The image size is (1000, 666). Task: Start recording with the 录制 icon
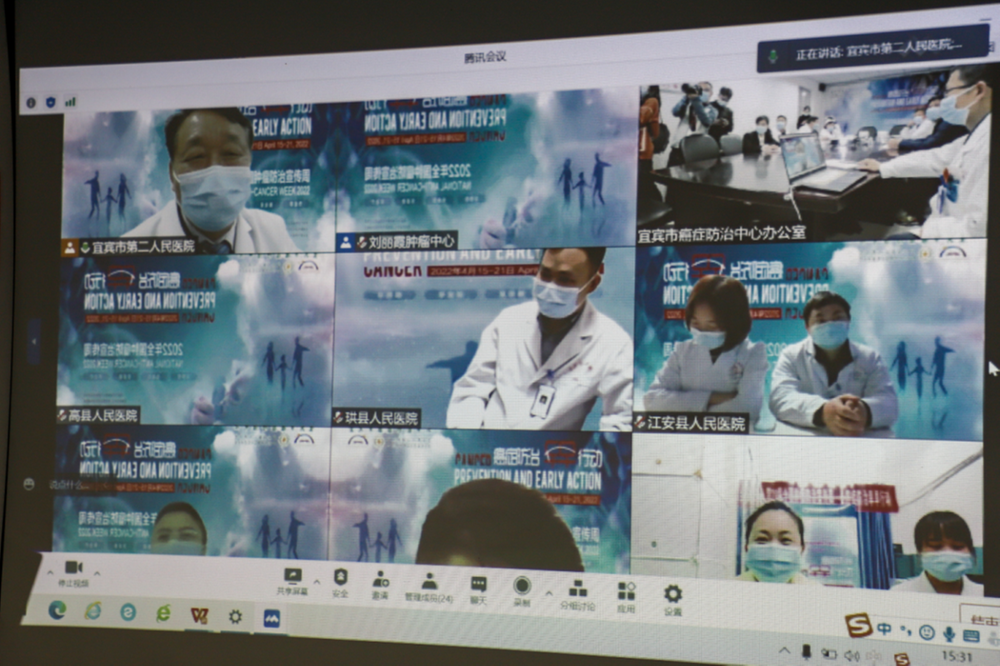pos(524,584)
